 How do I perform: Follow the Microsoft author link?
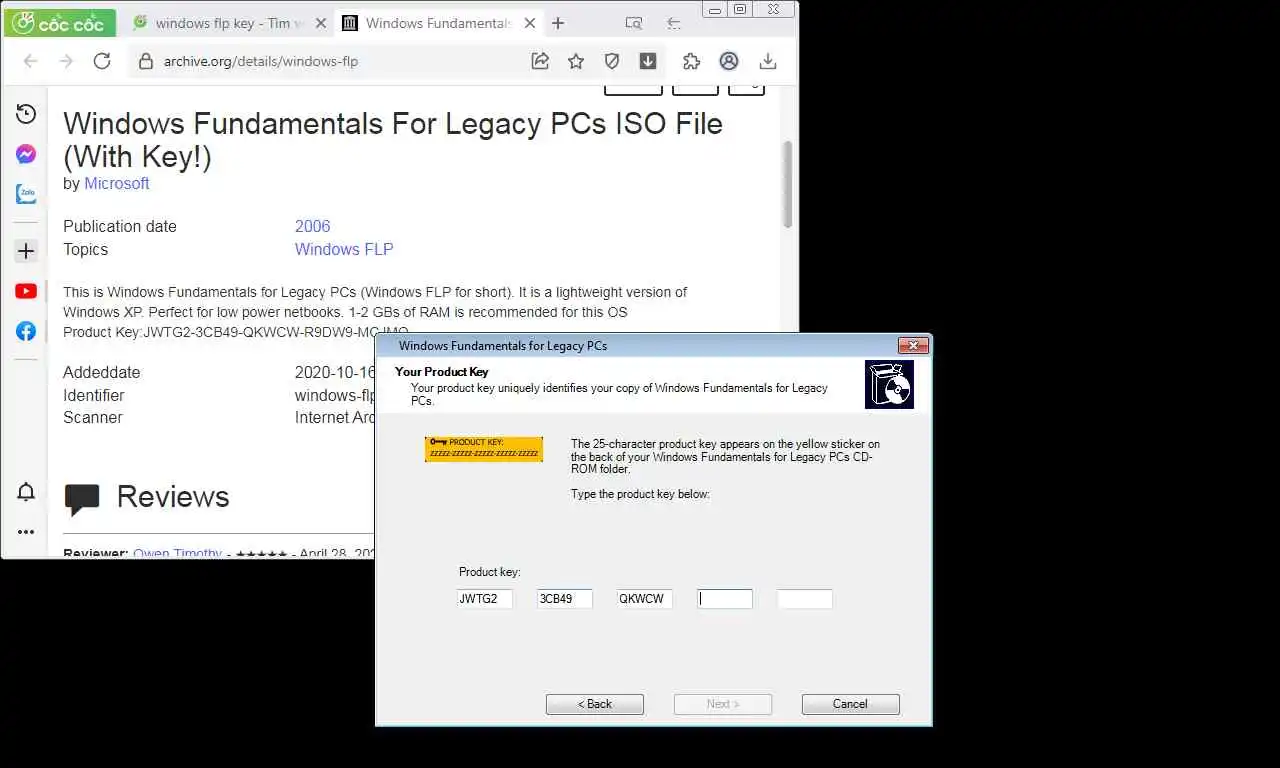point(117,183)
